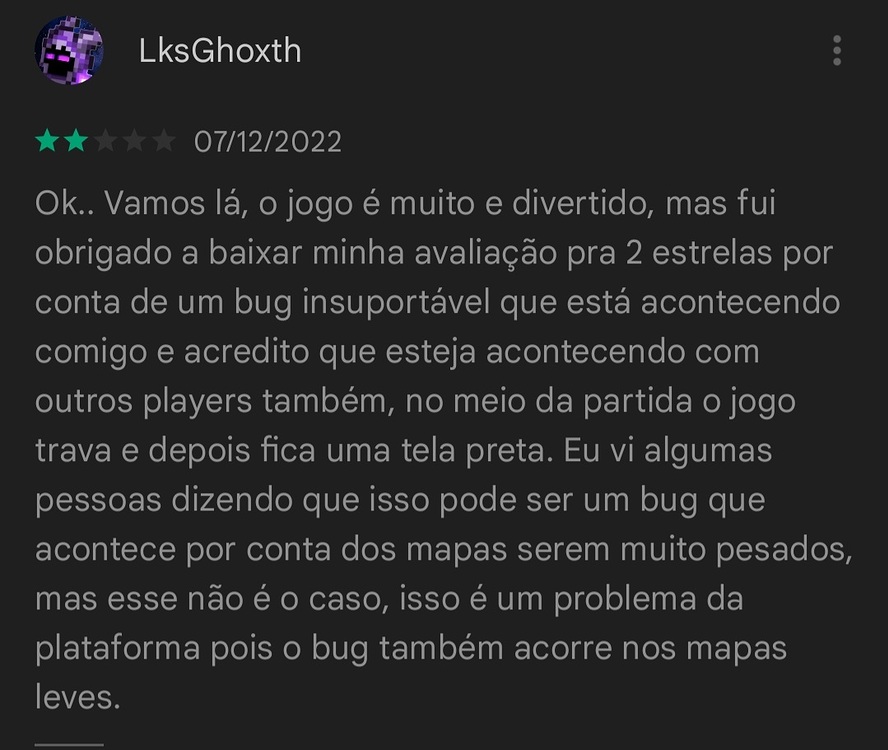Click the third grey rating star
888x750 pixels.
point(105,141)
